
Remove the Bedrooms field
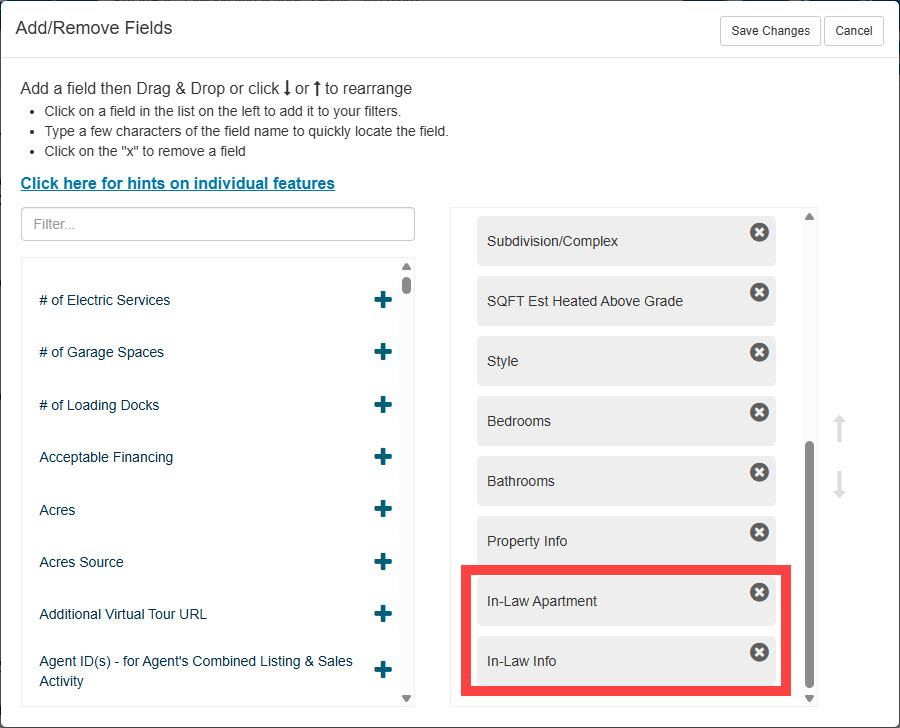[759, 412]
